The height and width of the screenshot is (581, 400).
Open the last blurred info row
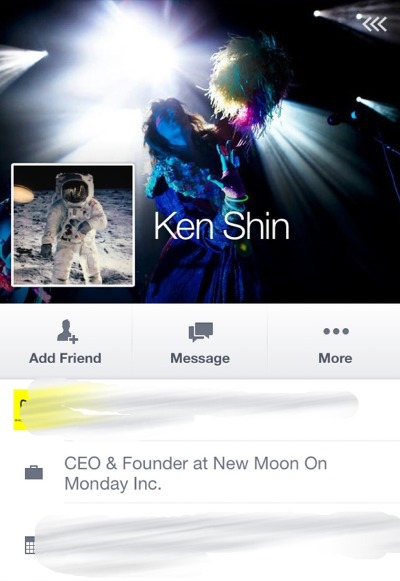tap(200, 543)
